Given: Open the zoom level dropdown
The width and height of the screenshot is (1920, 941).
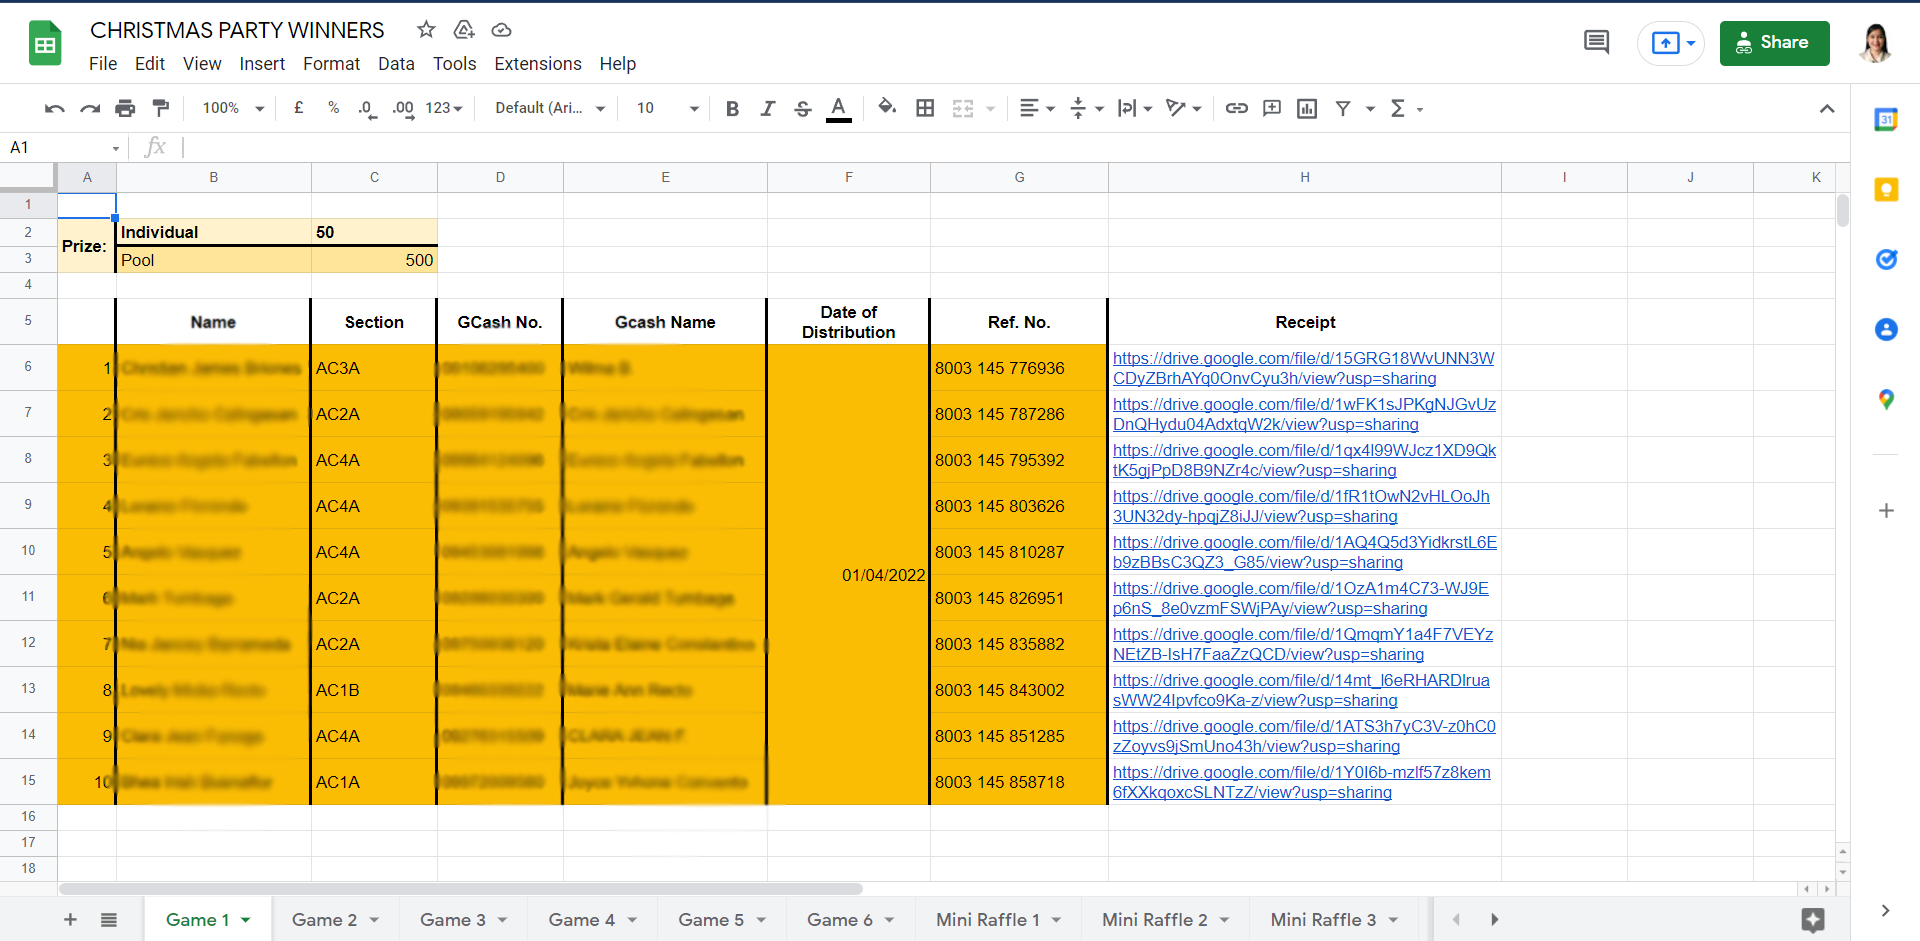Looking at the screenshot, I should 233,108.
